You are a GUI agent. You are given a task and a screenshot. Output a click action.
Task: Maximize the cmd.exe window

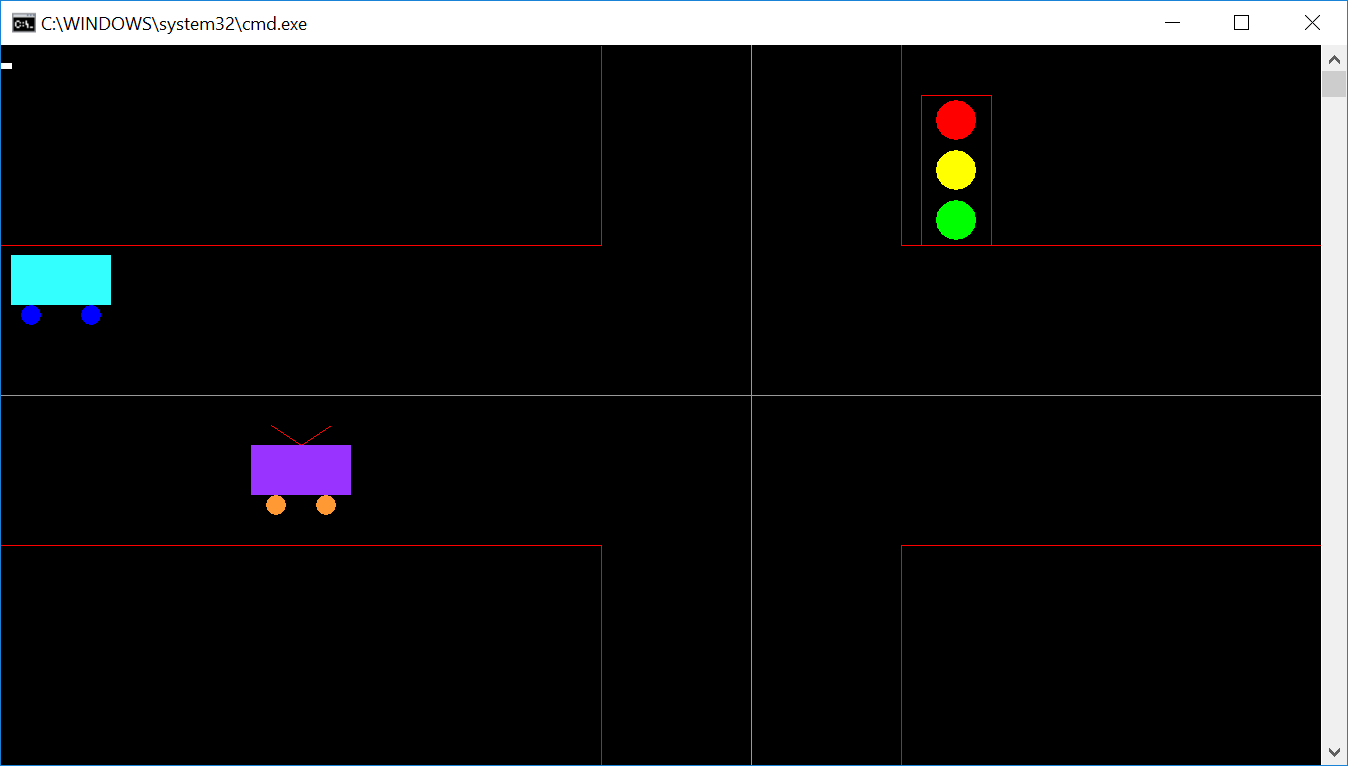point(1241,23)
